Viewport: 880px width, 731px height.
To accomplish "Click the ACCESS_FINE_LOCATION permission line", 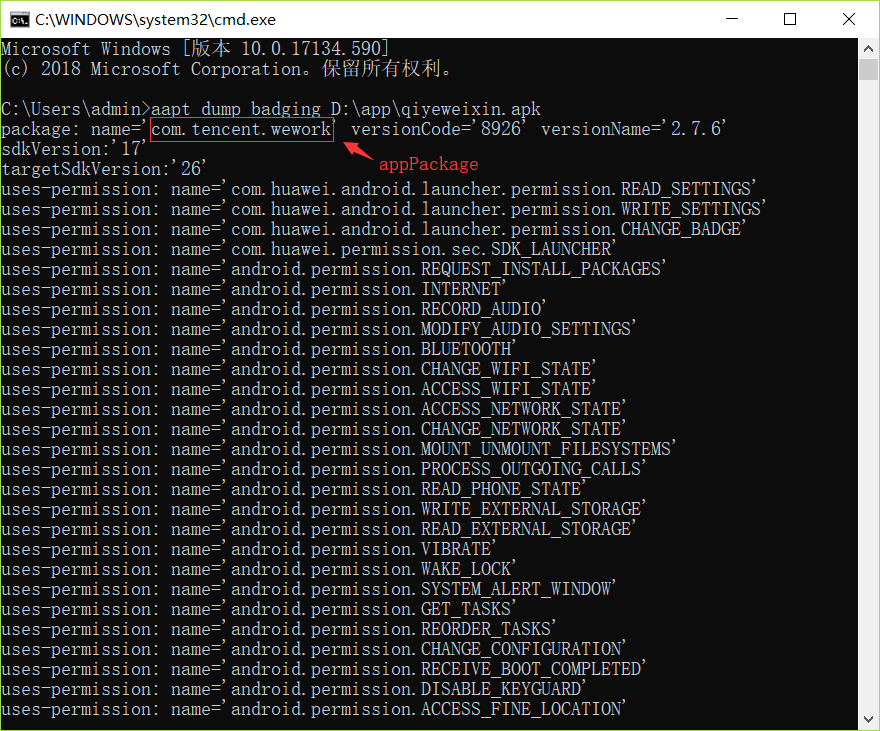I will [x=313, y=709].
